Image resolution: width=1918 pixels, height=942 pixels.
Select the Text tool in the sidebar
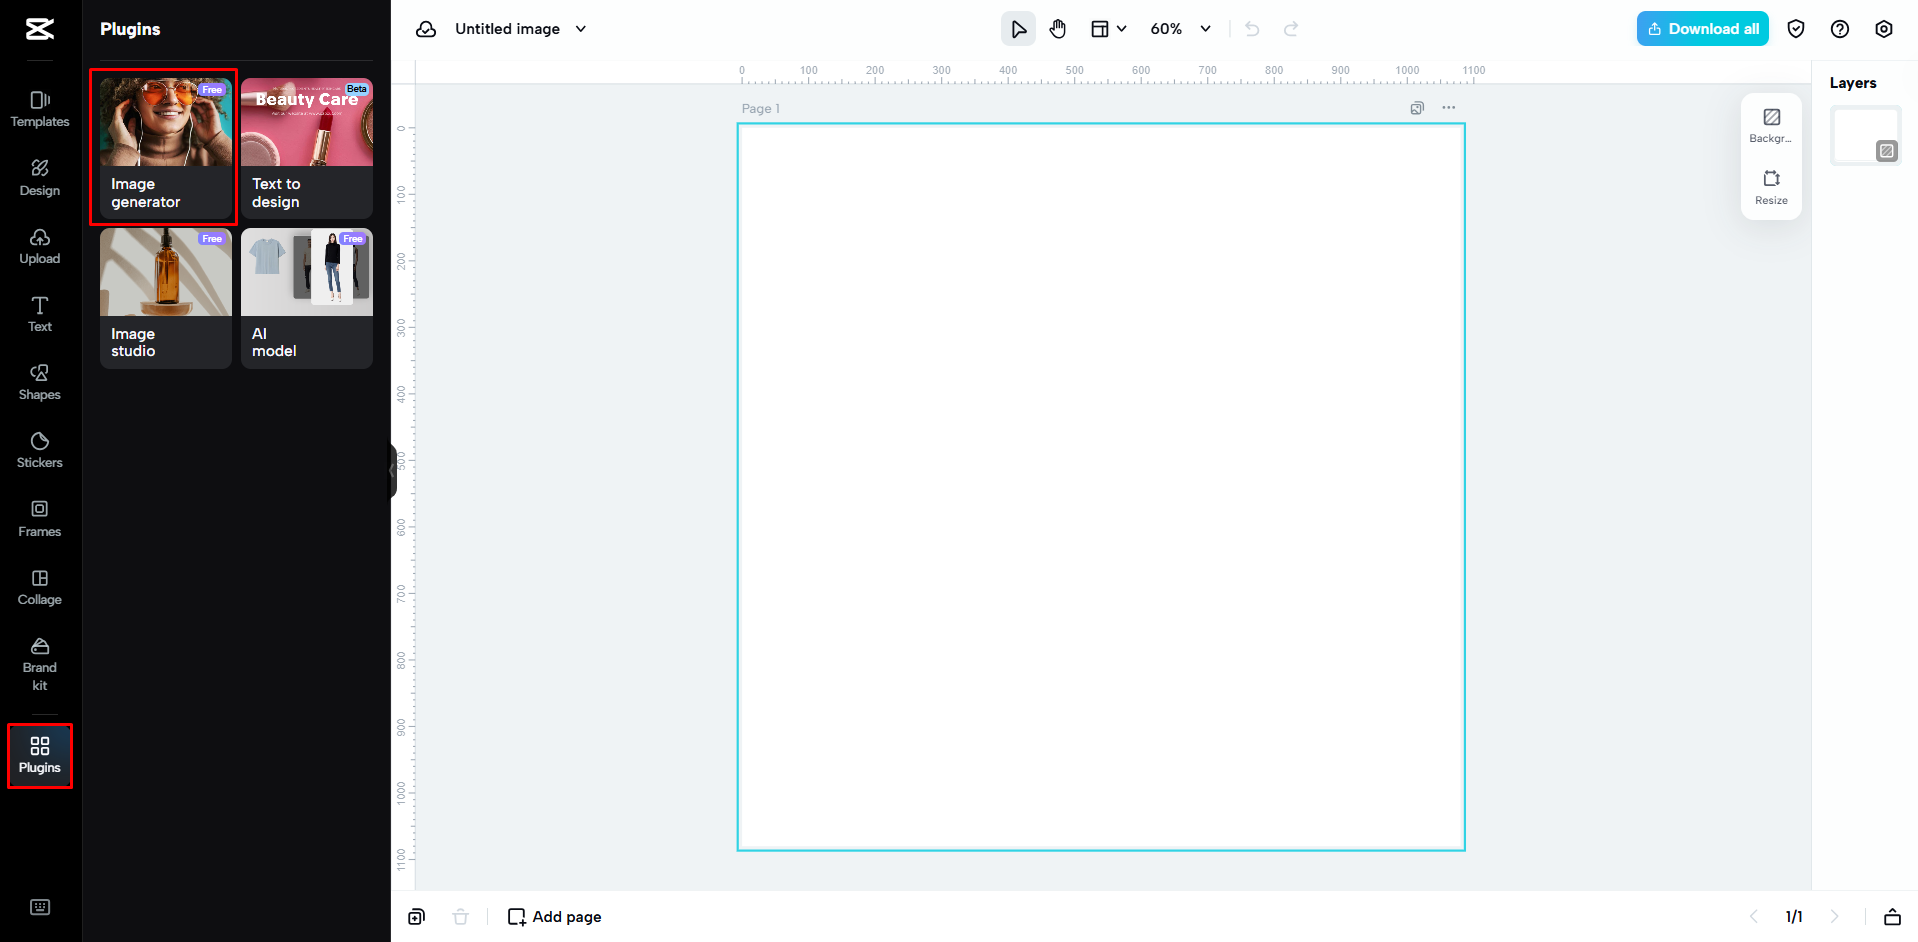pyautogui.click(x=39, y=313)
